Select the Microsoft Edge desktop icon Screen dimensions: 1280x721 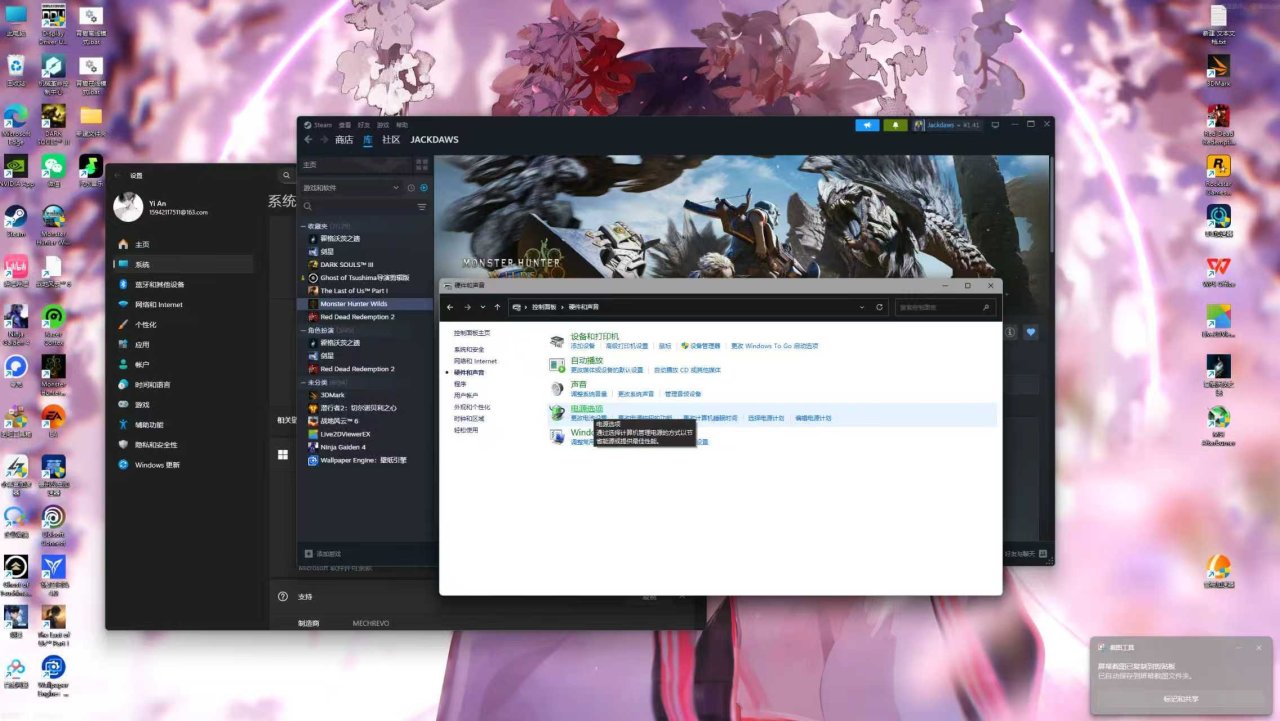[x=16, y=120]
